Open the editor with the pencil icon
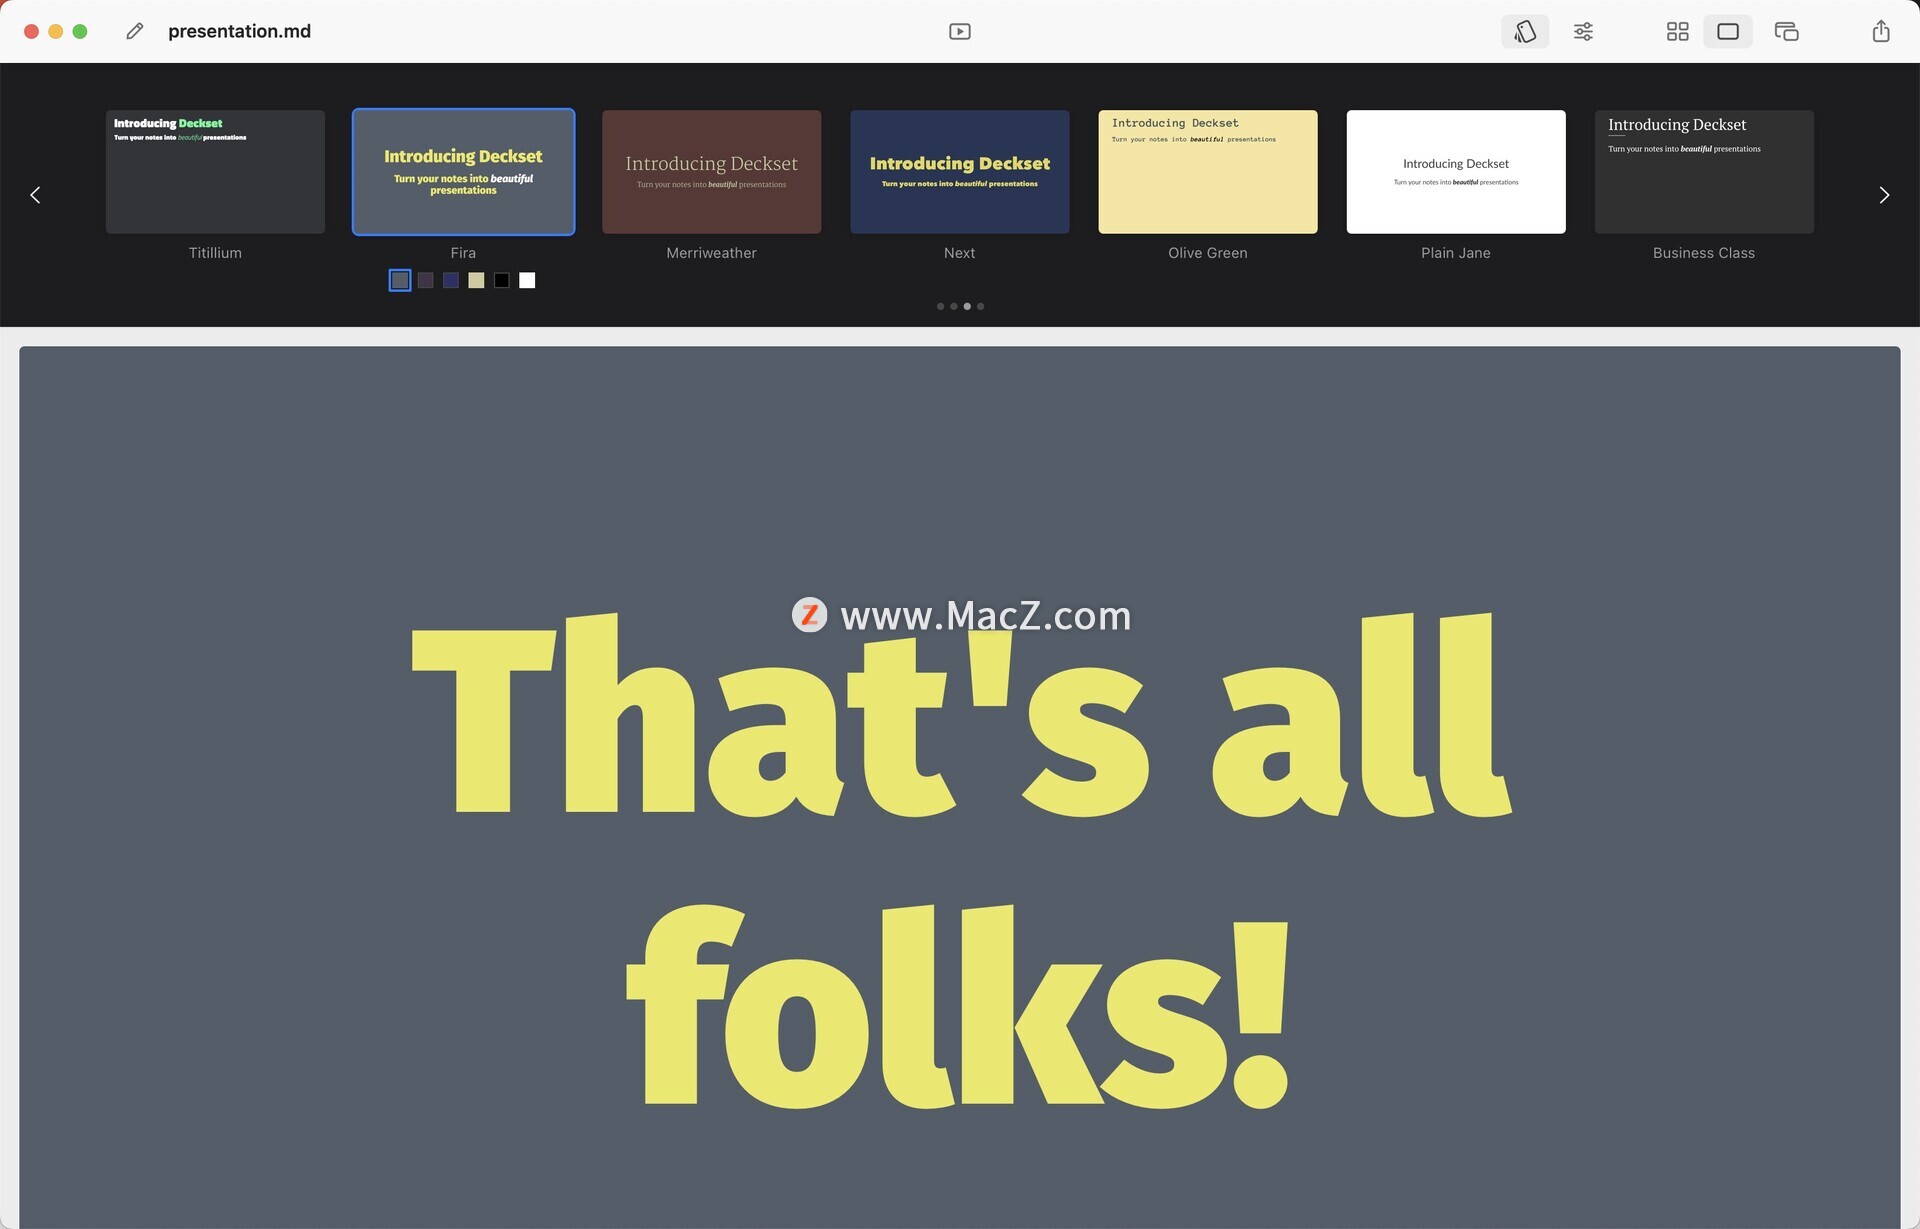The width and height of the screenshot is (1920, 1229). point(135,31)
